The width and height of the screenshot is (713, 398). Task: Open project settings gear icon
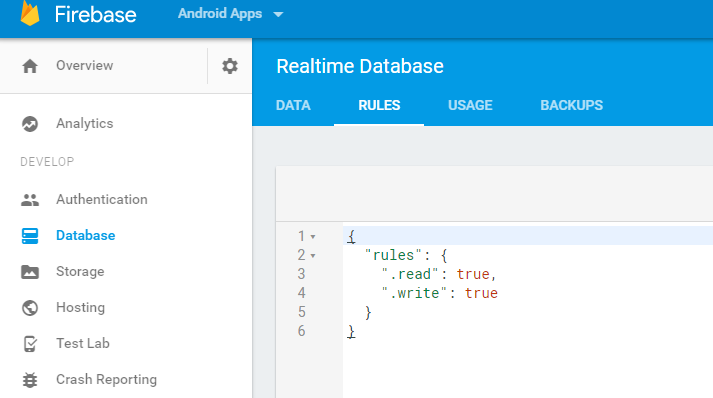tap(230, 66)
